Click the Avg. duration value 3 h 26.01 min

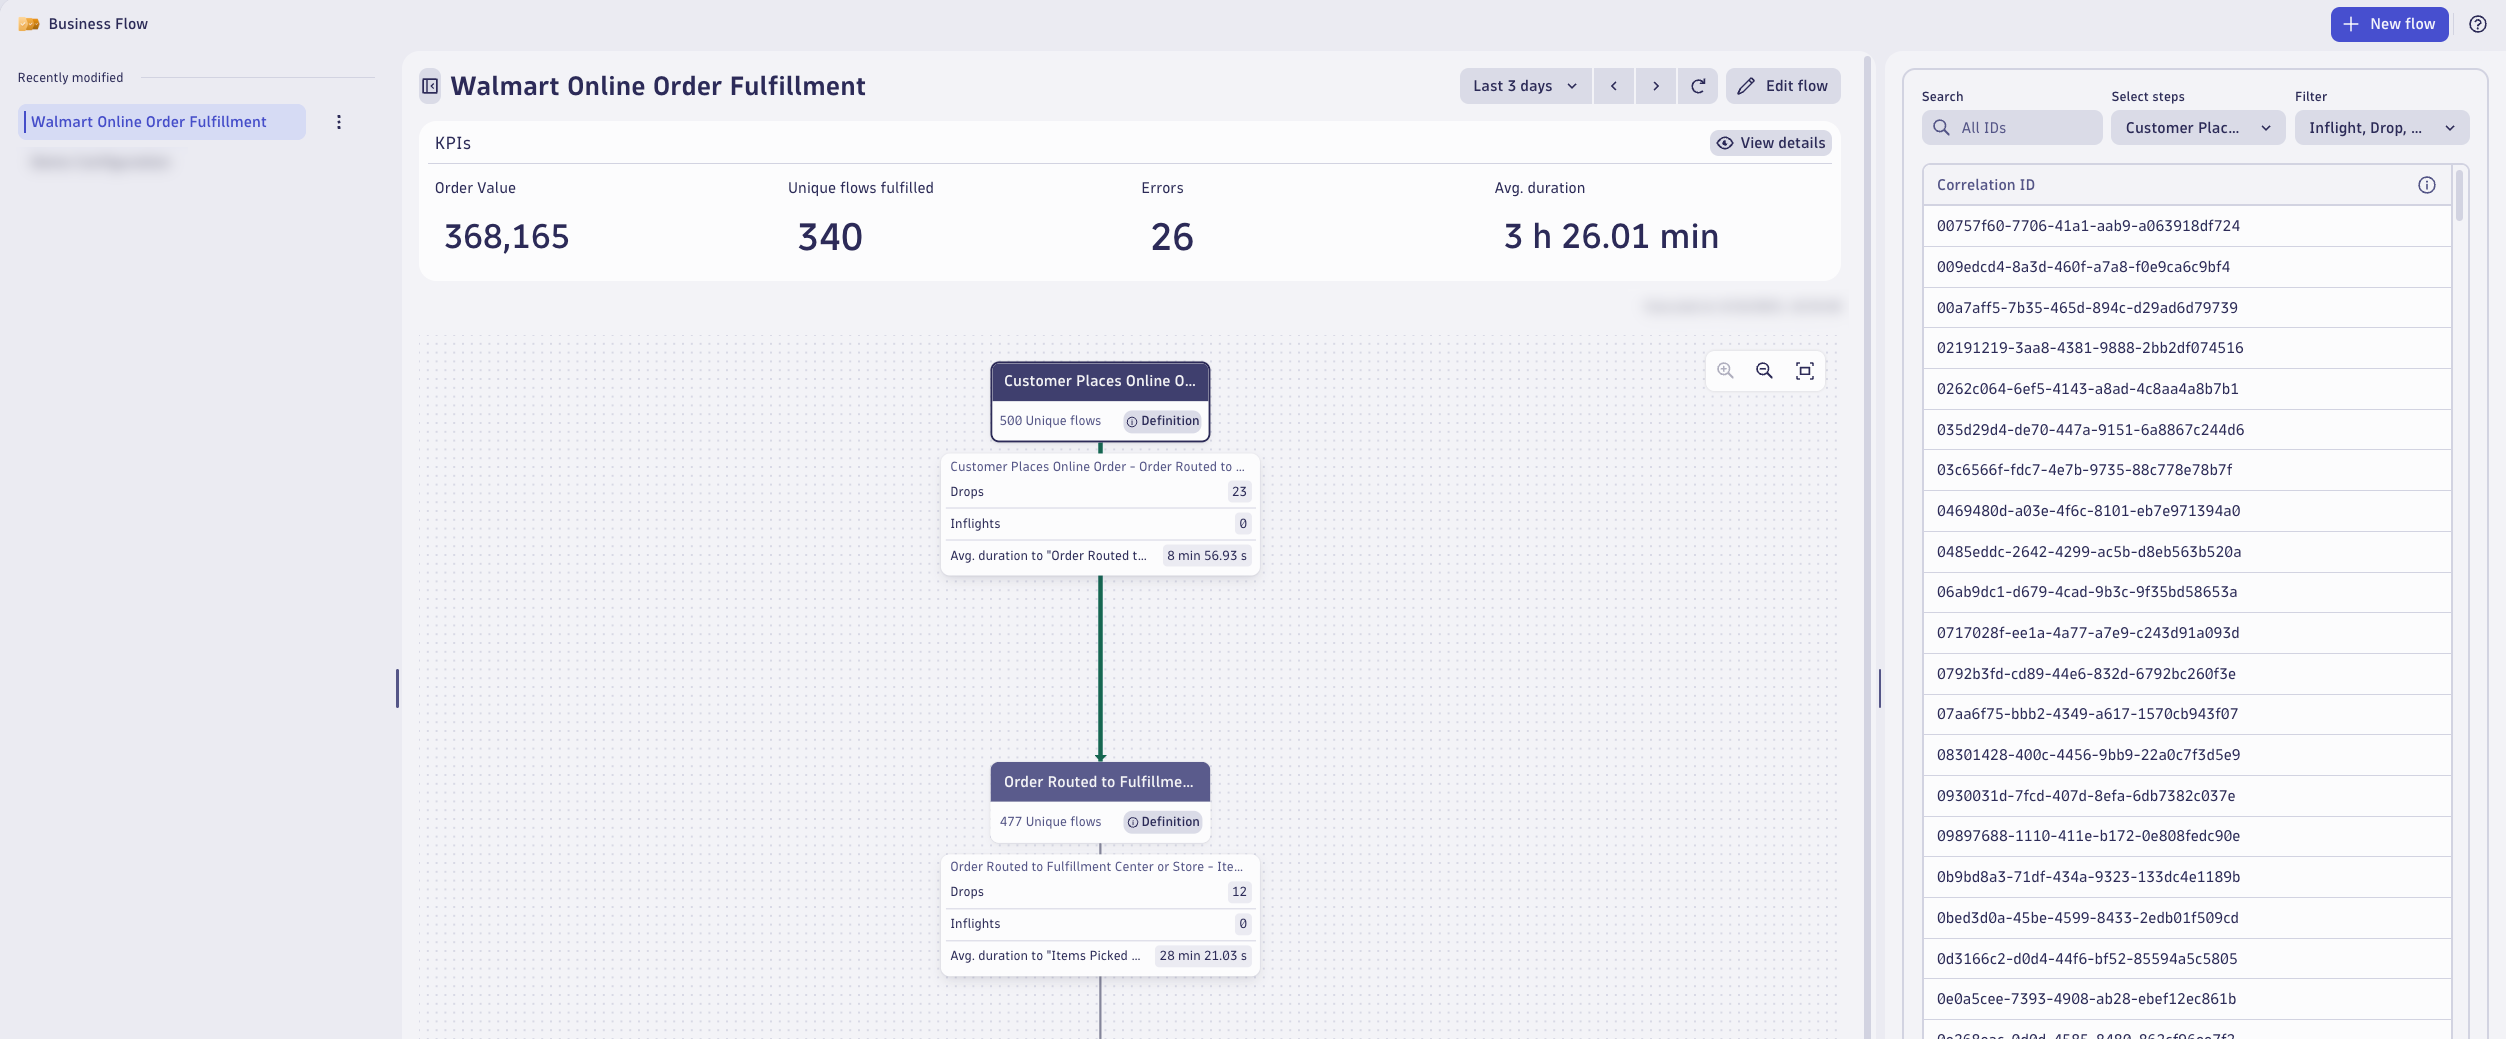click(1612, 237)
